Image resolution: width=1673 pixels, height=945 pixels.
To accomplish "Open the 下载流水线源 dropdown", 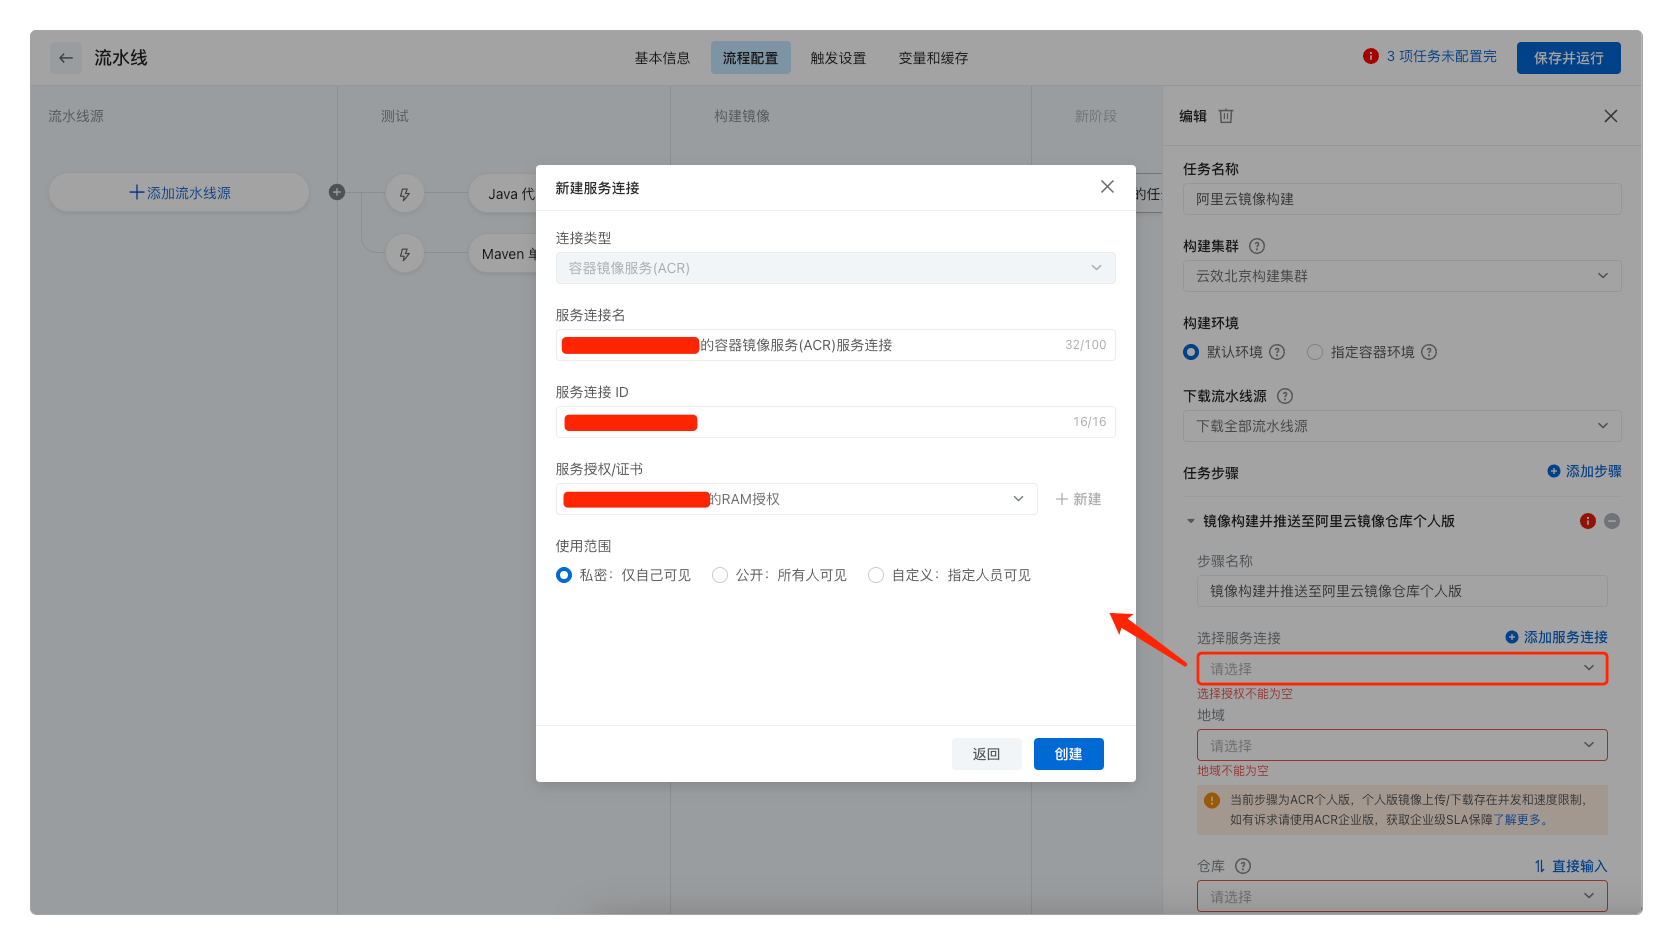I will point(1402,426).
